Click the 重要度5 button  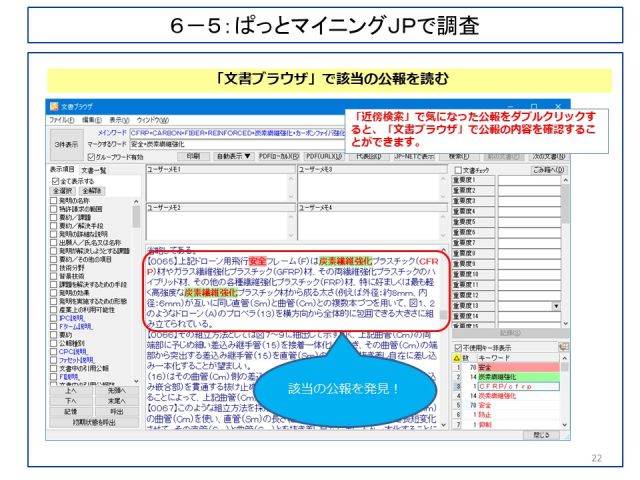click(473, 222)
